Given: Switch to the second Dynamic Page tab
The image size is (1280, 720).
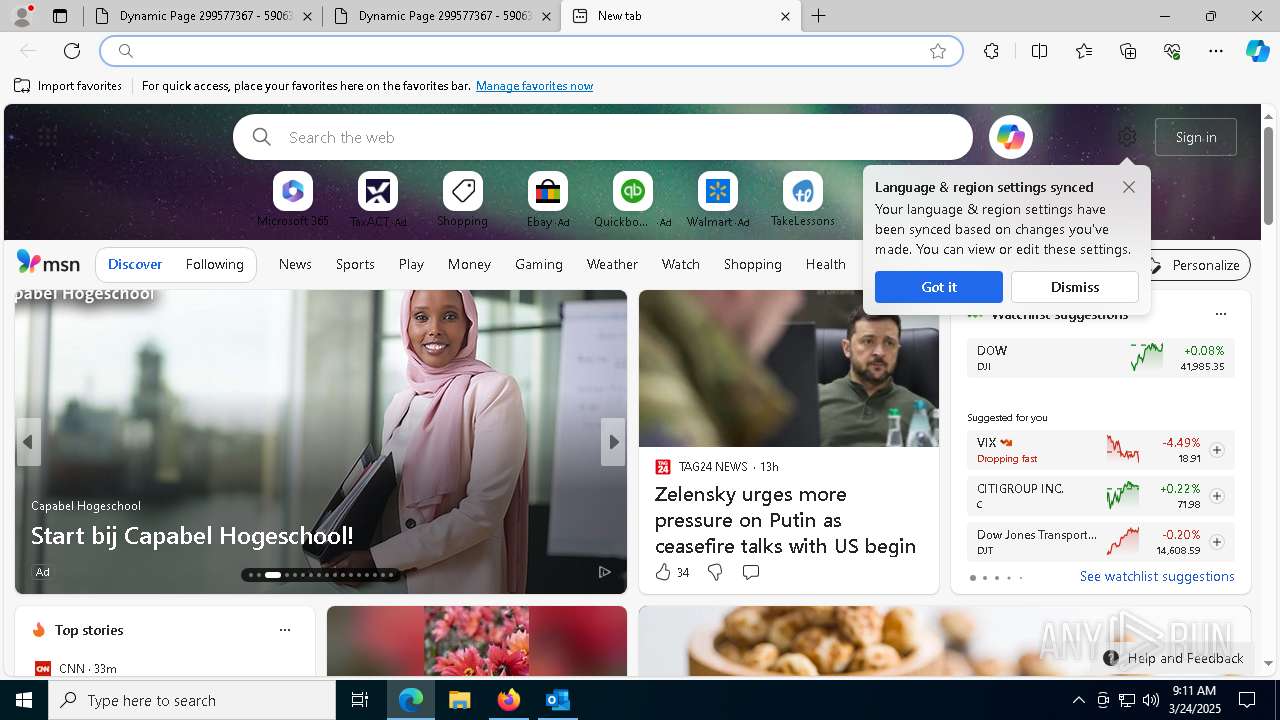Looking at the screenshot, I should pyautogui.click(x=442, y=16).
